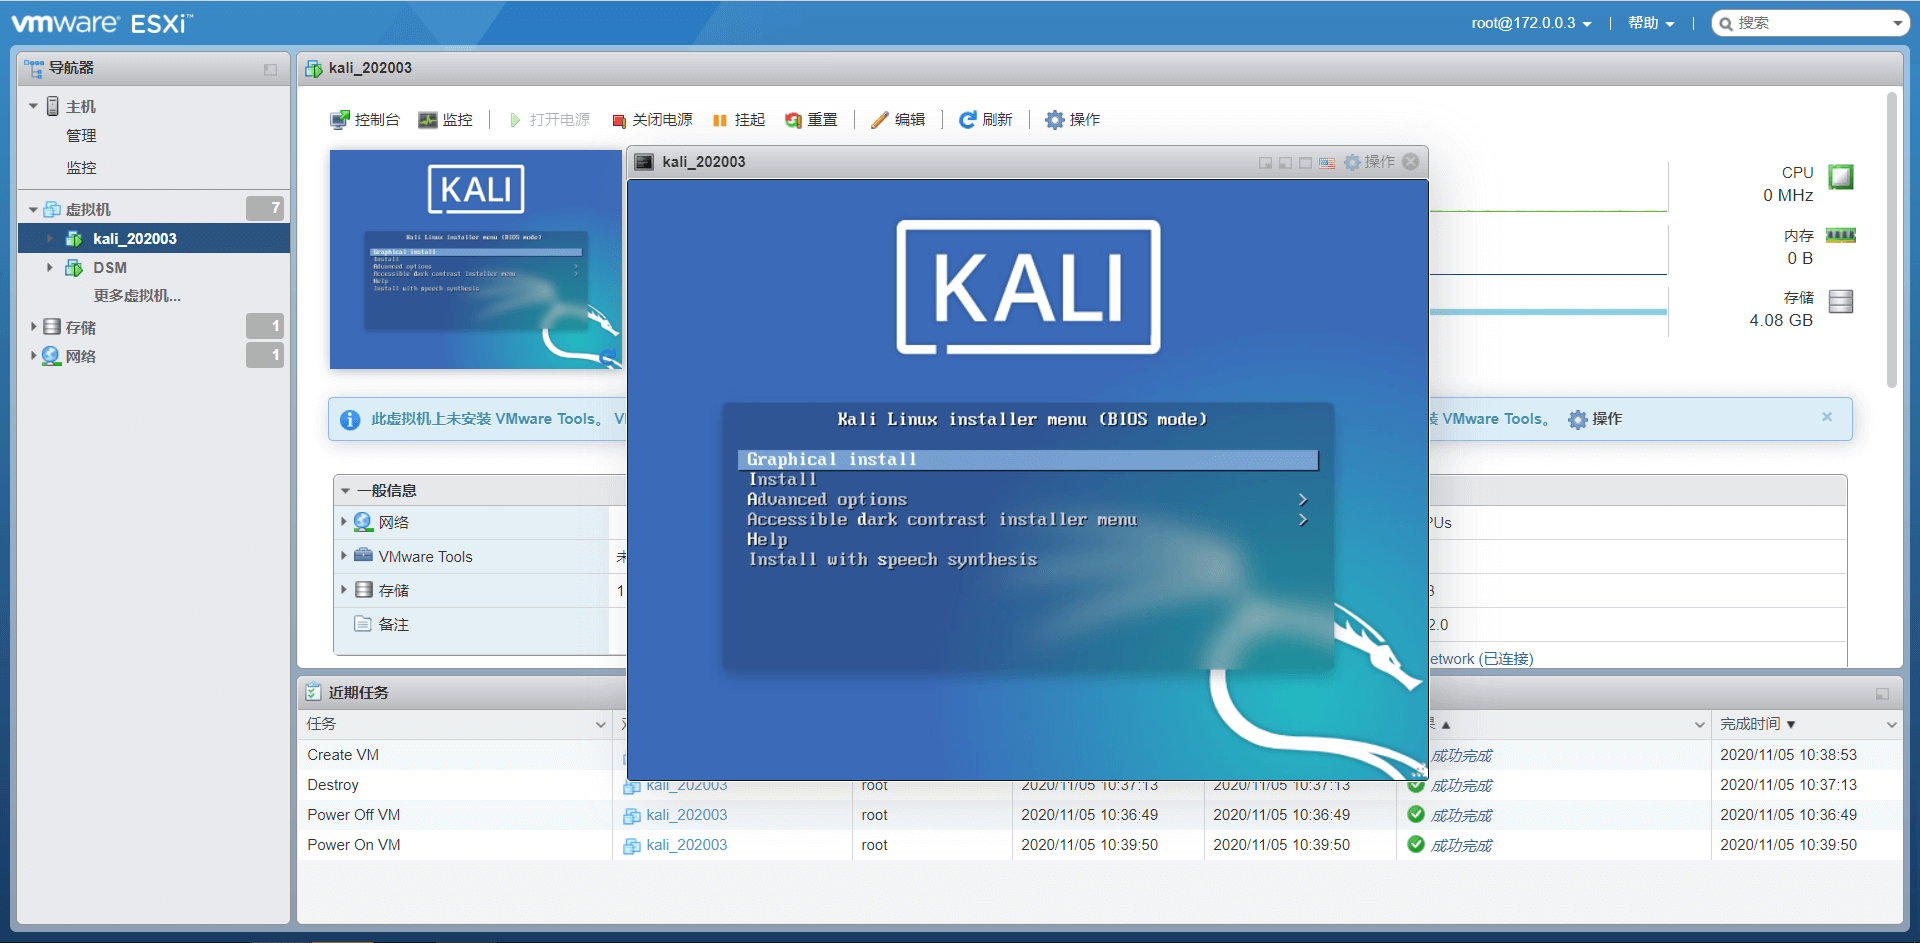Expand the VMware Tools info row
Image resolution: width=1920 pixels, height=943 pixels.
pyautogui.click(x=344, y=556)
